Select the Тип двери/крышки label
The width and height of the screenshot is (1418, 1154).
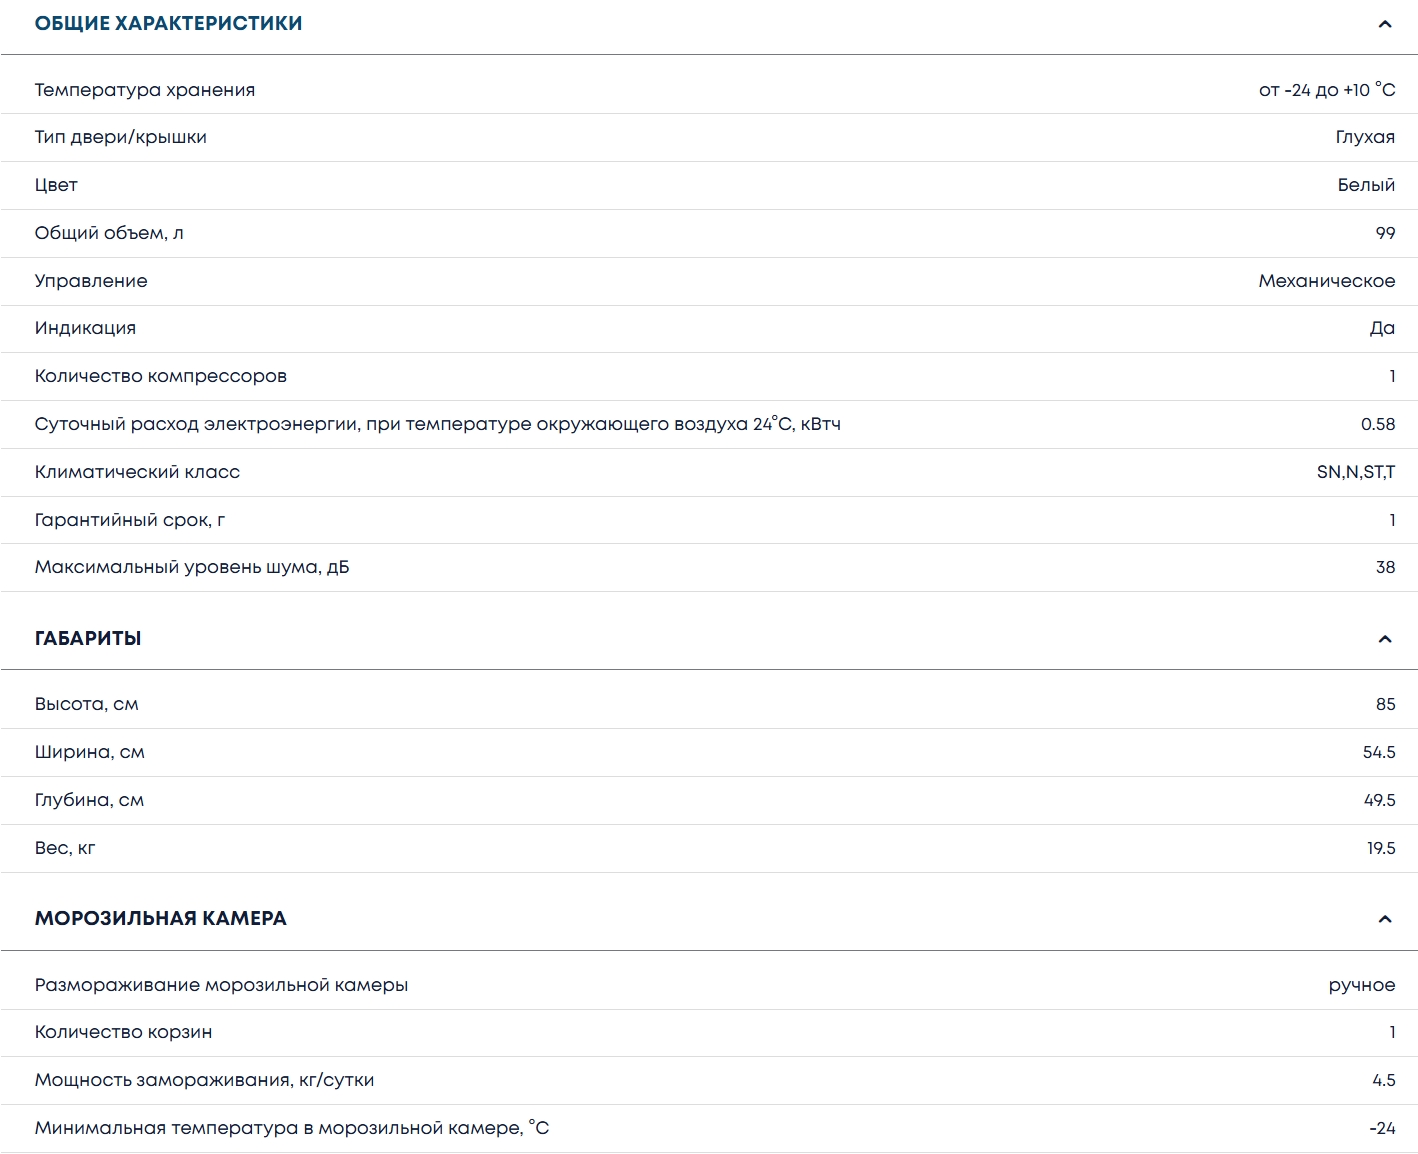121,137
